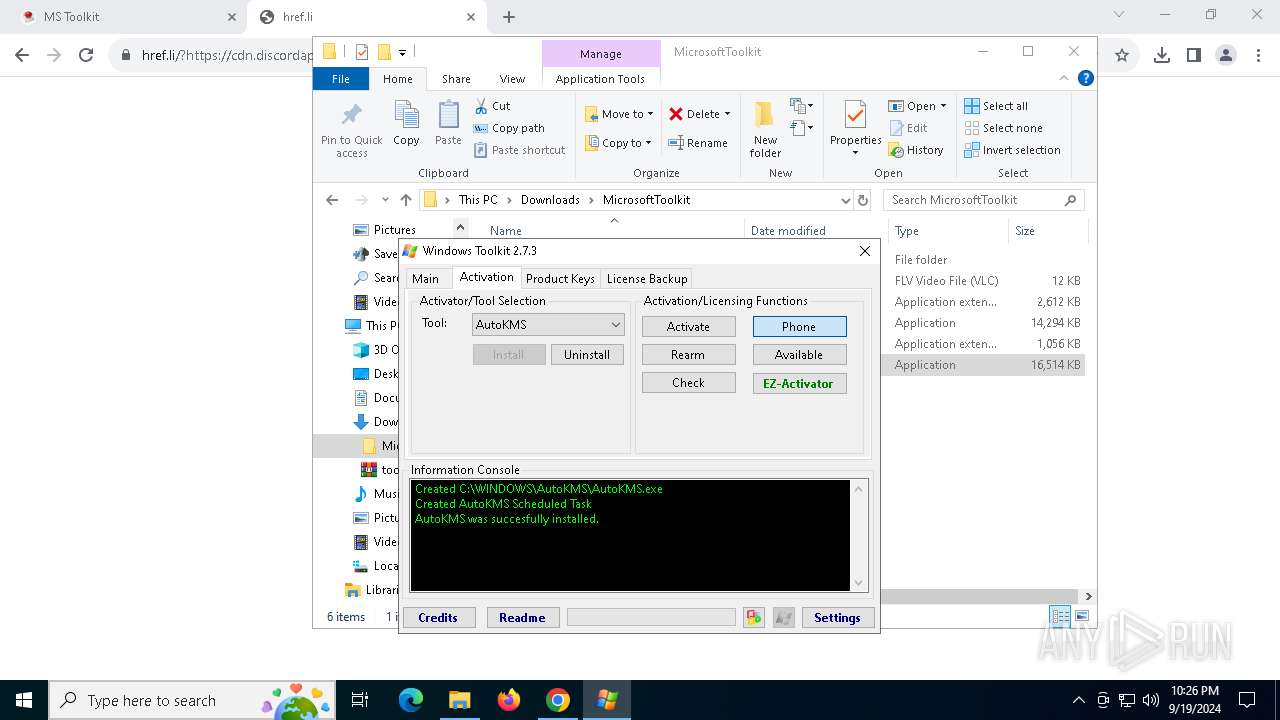Click the Phone activation button

pyautogui.click(x=799, y=327)
